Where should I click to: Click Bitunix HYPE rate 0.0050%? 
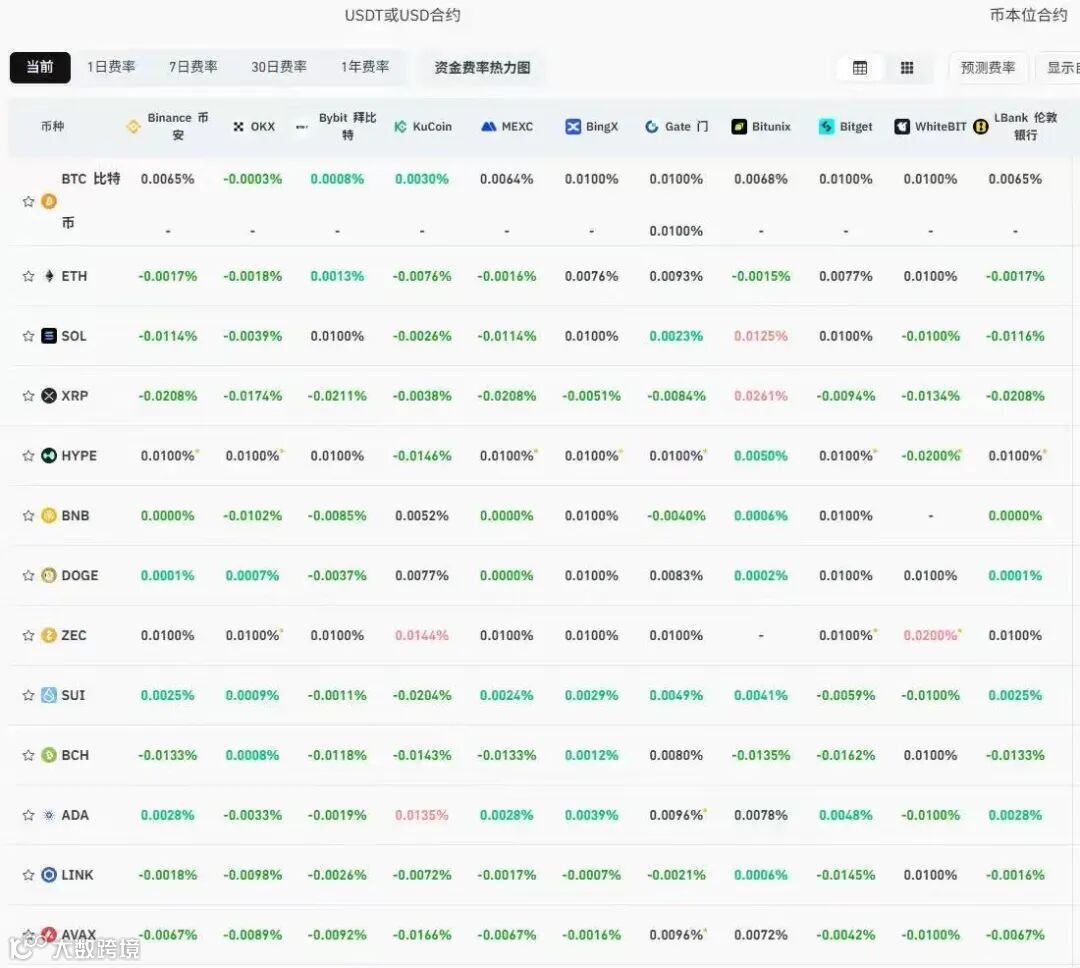click(760, 456)
